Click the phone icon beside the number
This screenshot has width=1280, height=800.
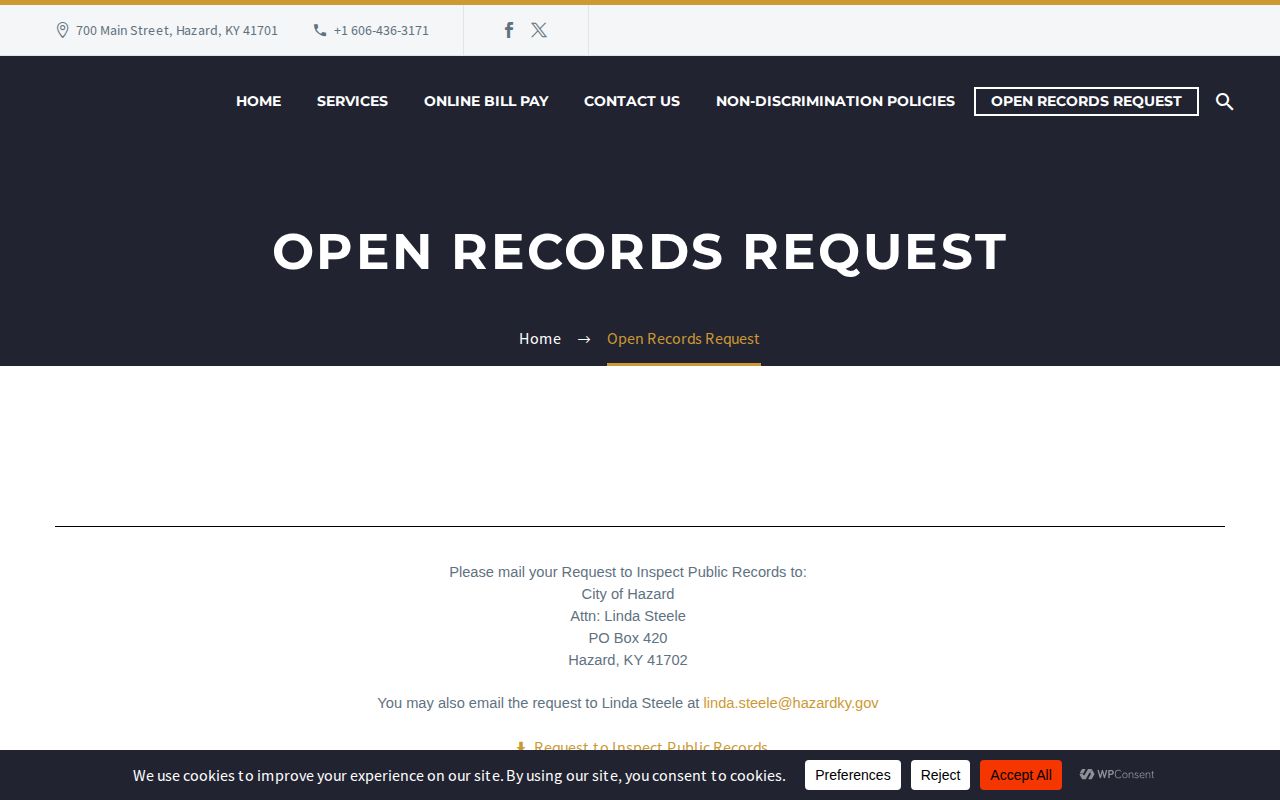320,30
